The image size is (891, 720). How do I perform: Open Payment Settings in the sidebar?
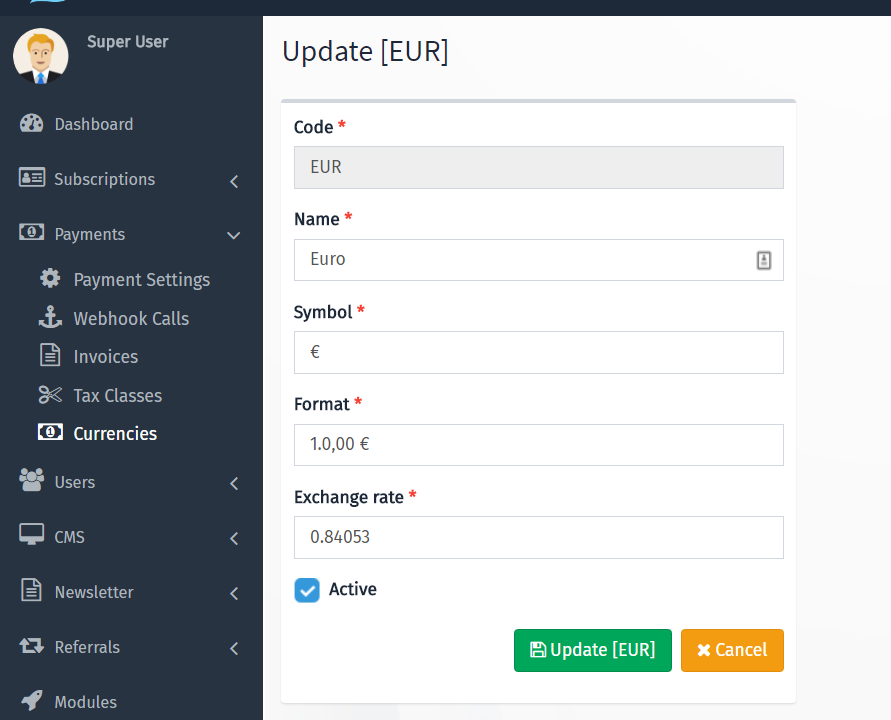point(141,280)
